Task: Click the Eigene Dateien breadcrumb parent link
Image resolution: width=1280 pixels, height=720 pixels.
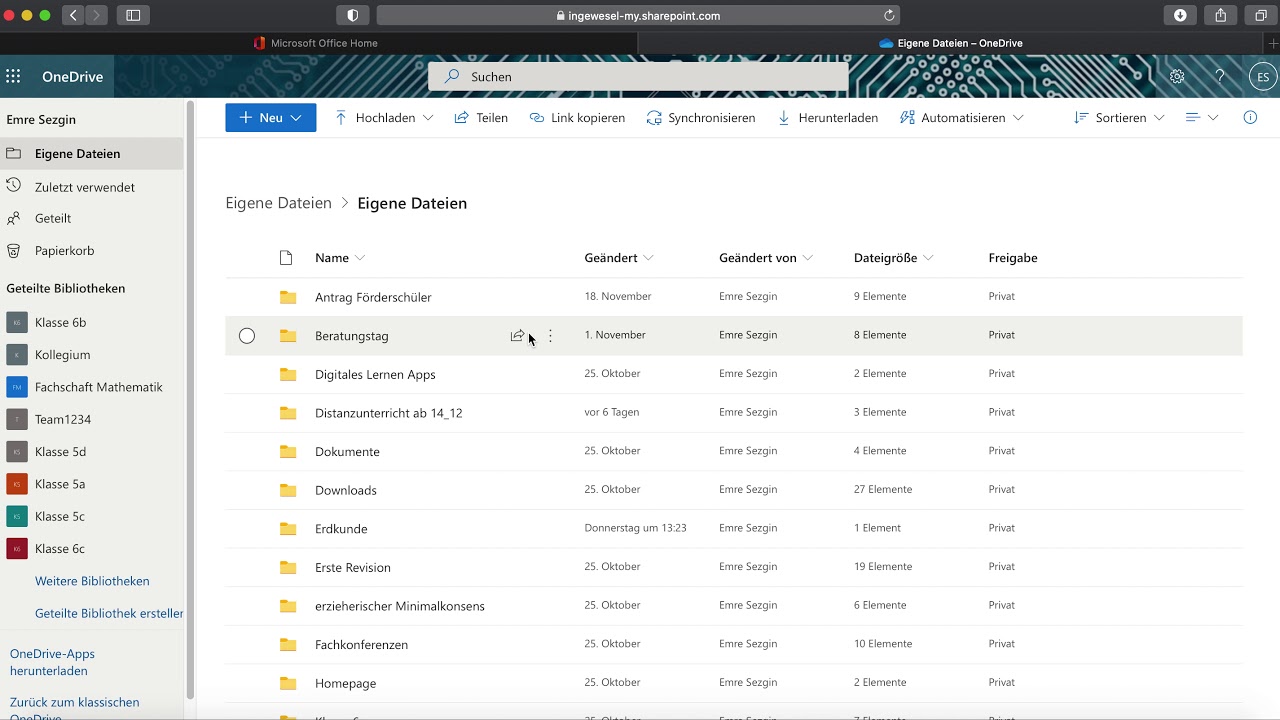Action: [278, 203]
